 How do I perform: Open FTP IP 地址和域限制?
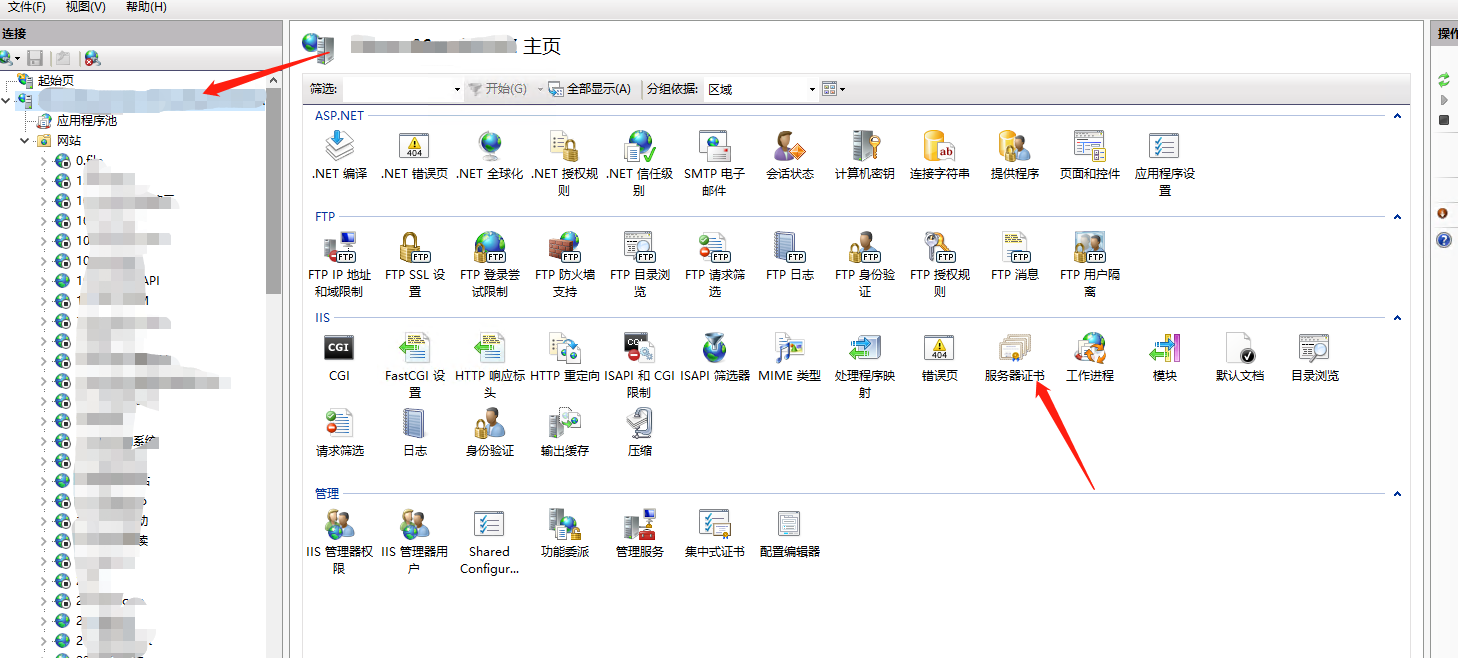[340, 265]
